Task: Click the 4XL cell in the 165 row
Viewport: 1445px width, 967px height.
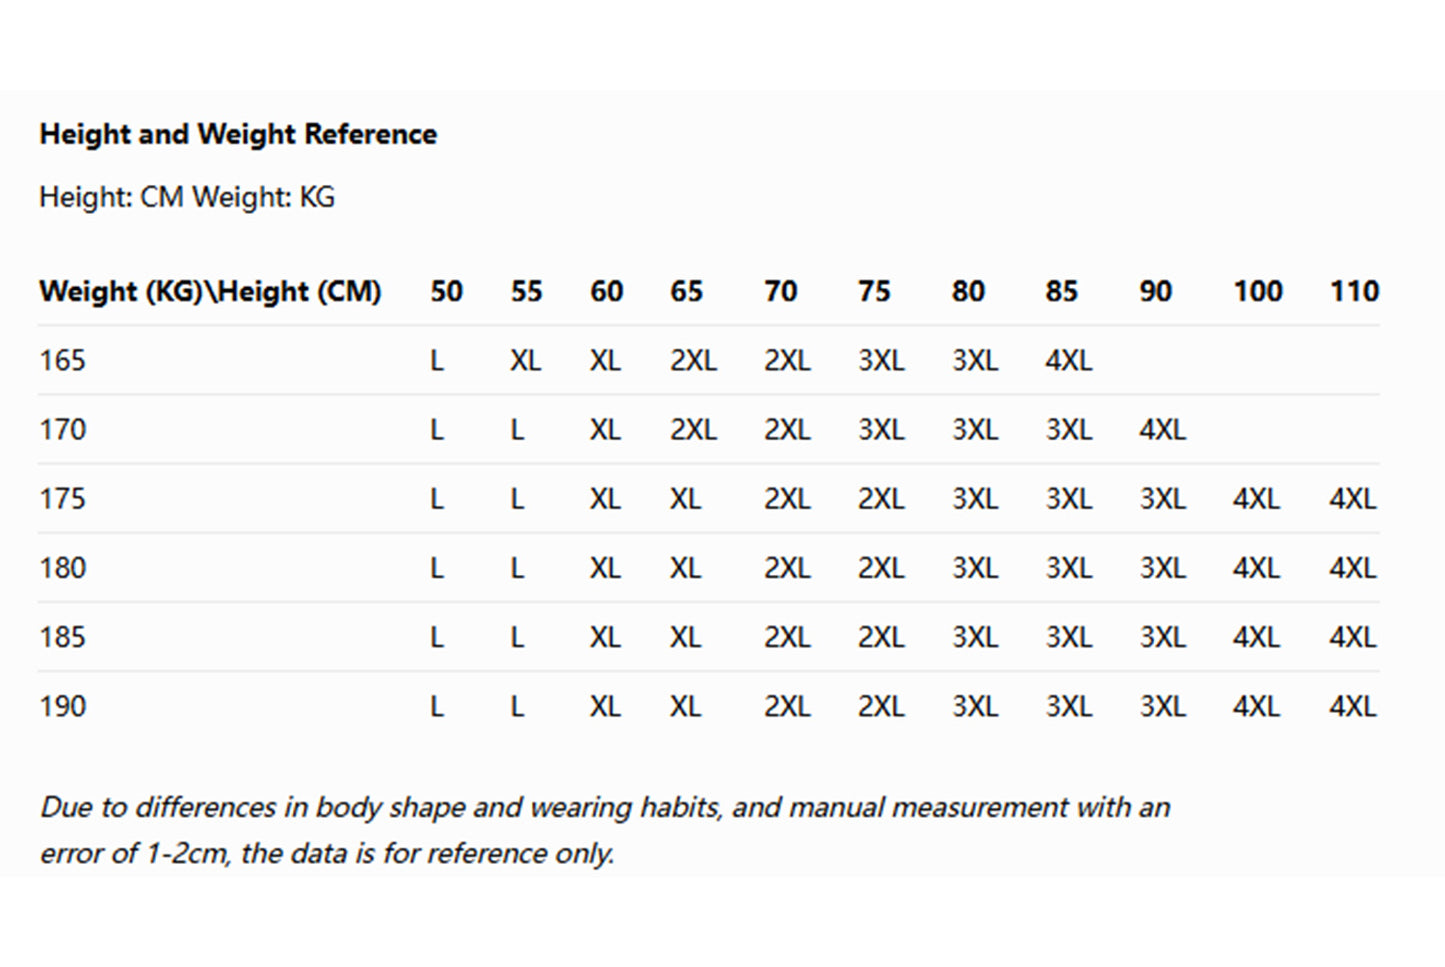Action: click(x=1068, y=360)
